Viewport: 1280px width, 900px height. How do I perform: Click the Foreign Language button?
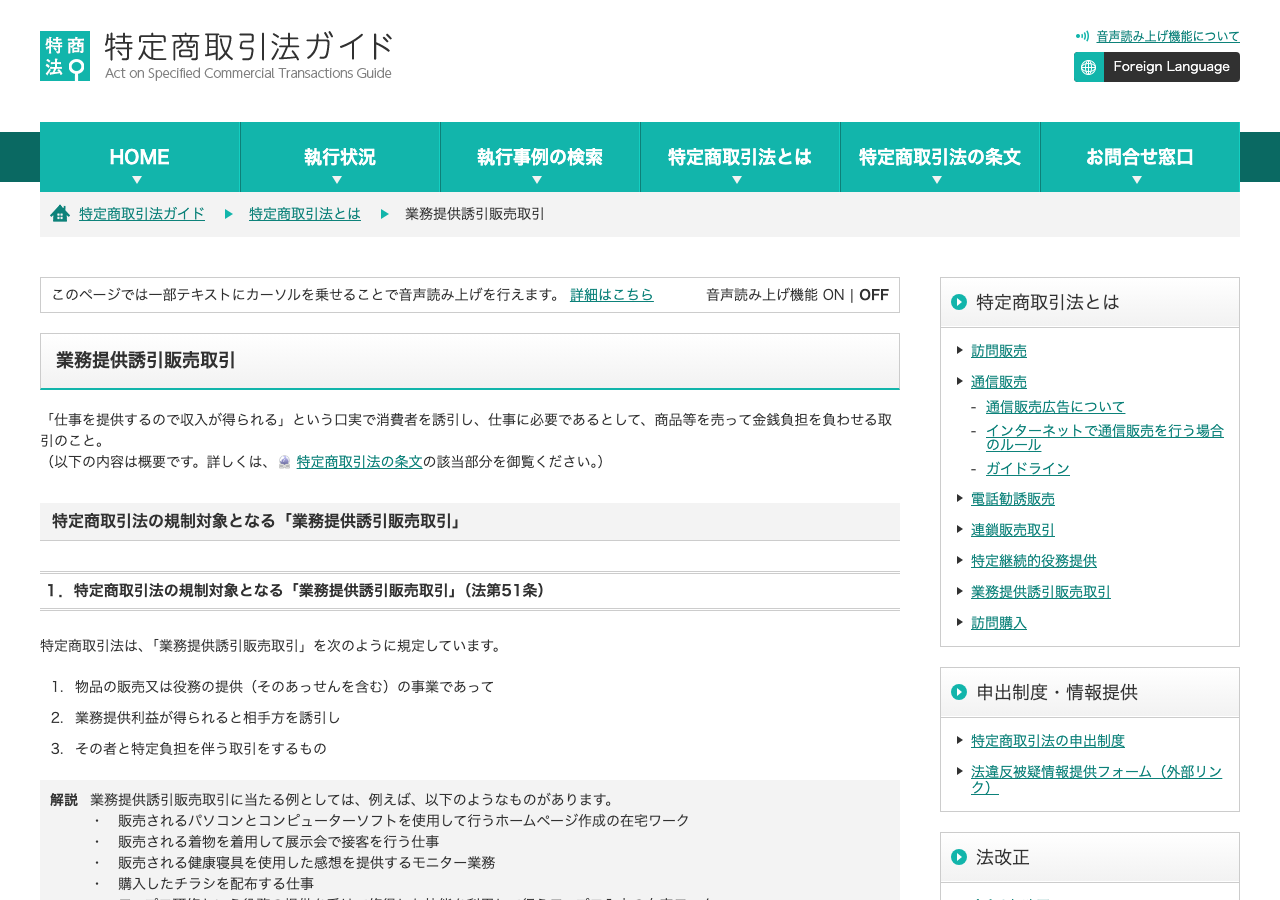pyautogui.click(x=1157, y=67)
